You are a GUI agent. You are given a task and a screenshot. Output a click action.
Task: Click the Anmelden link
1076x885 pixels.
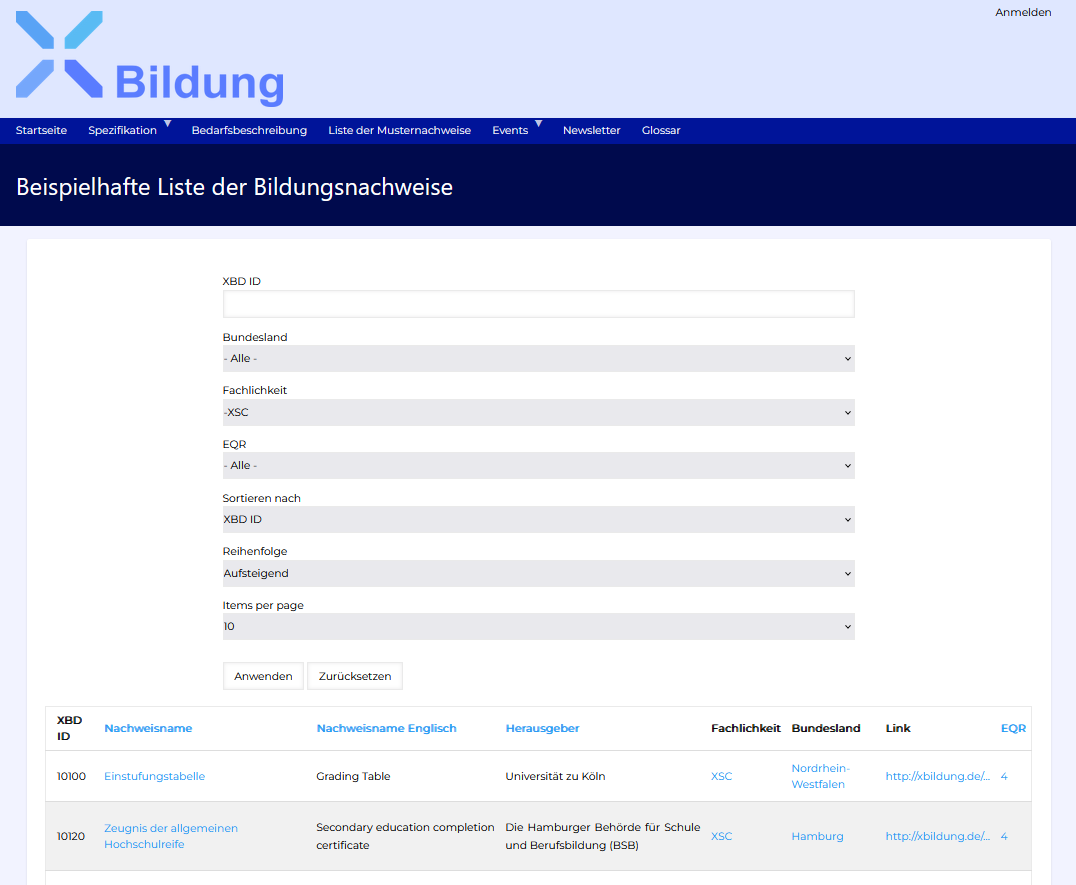[x=1022, y=12]
